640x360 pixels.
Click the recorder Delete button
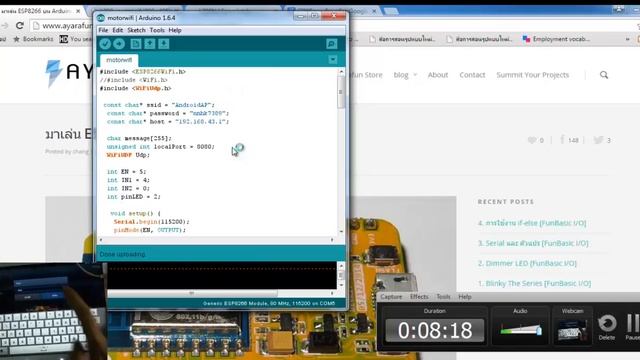(607, 327)
